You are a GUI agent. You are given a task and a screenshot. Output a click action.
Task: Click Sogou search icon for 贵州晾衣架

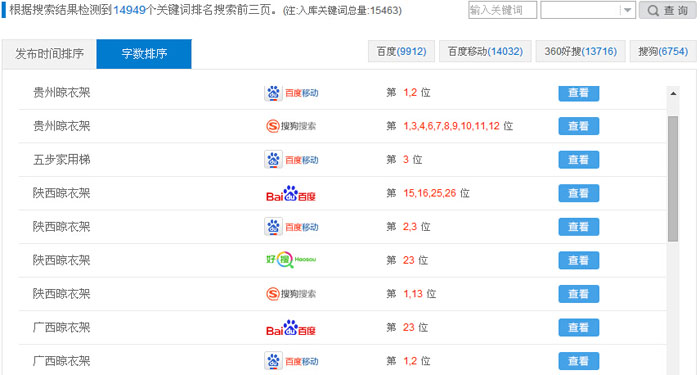[291, 126]
